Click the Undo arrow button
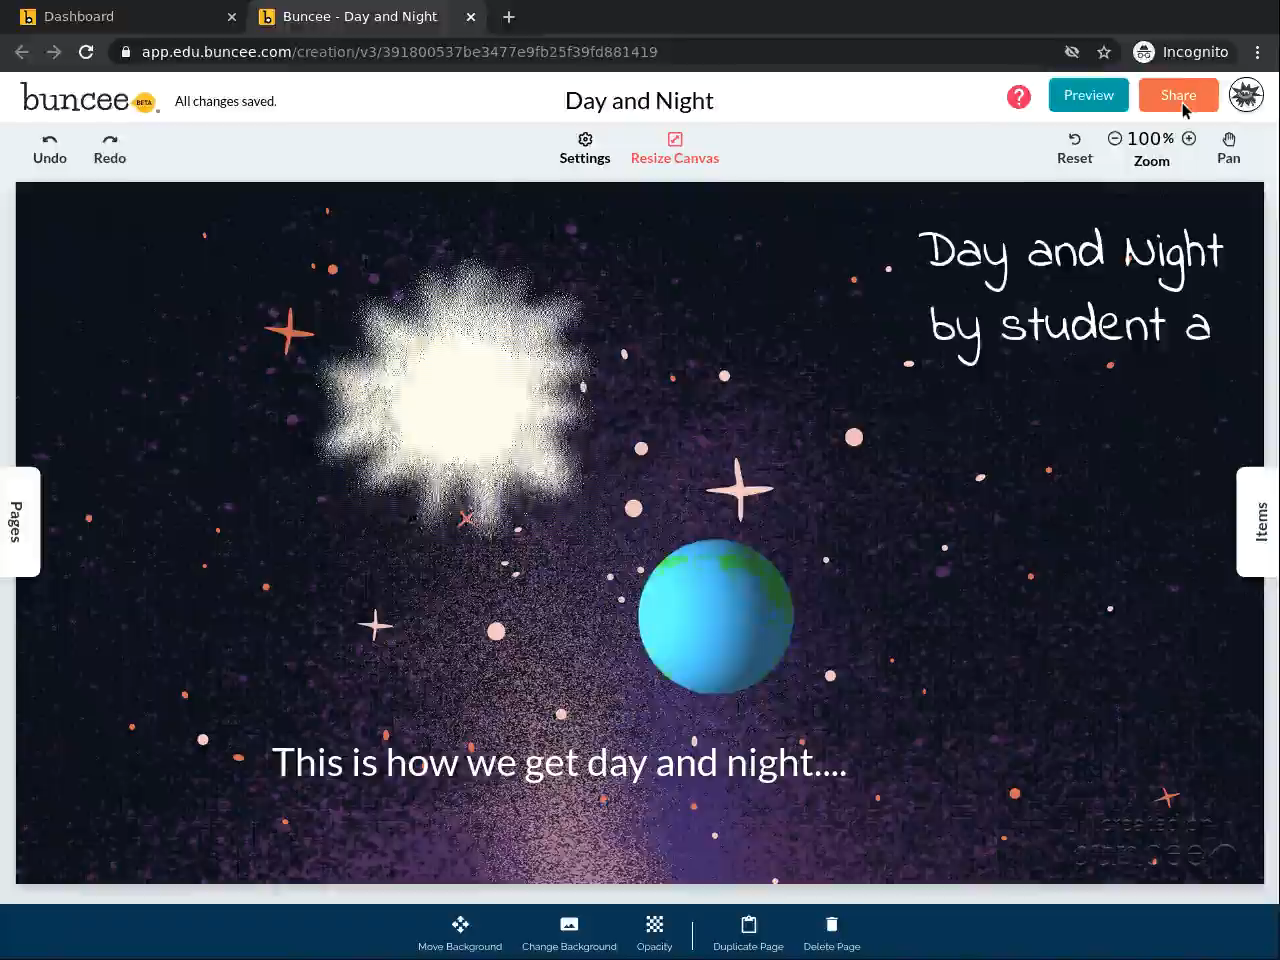The width and height of the screenshot is (1280, 960). click(x=50, y=149)
